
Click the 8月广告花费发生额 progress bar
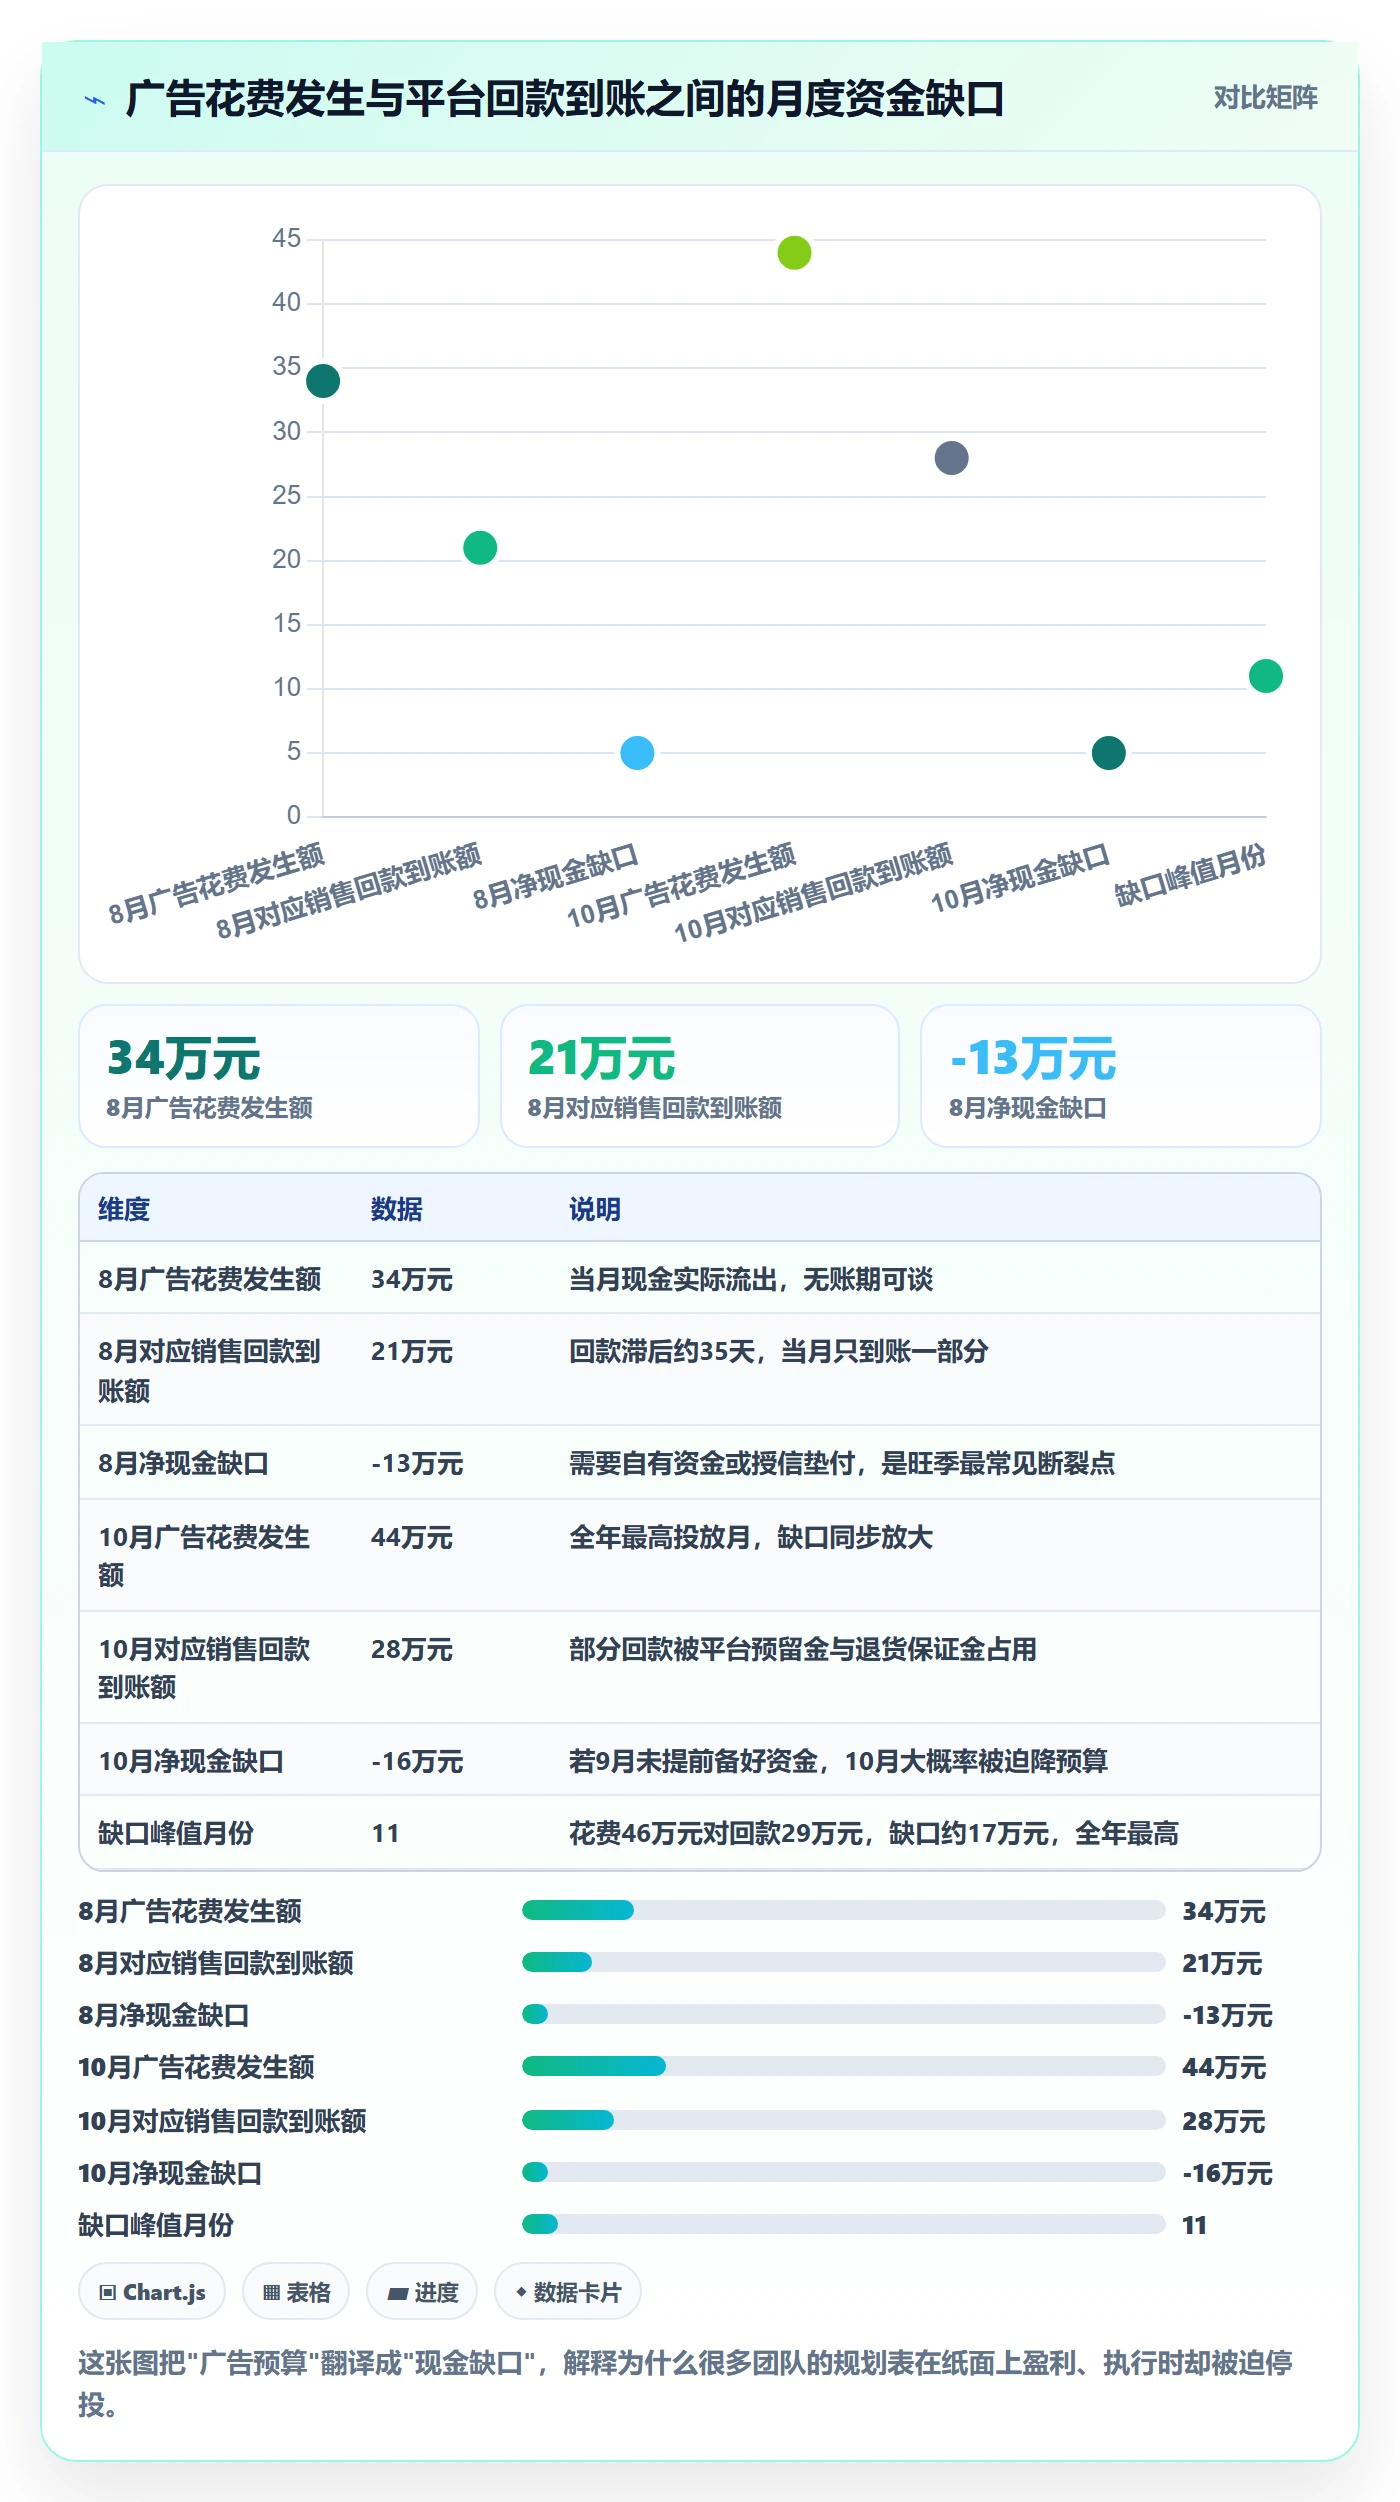coord(843,1910)
